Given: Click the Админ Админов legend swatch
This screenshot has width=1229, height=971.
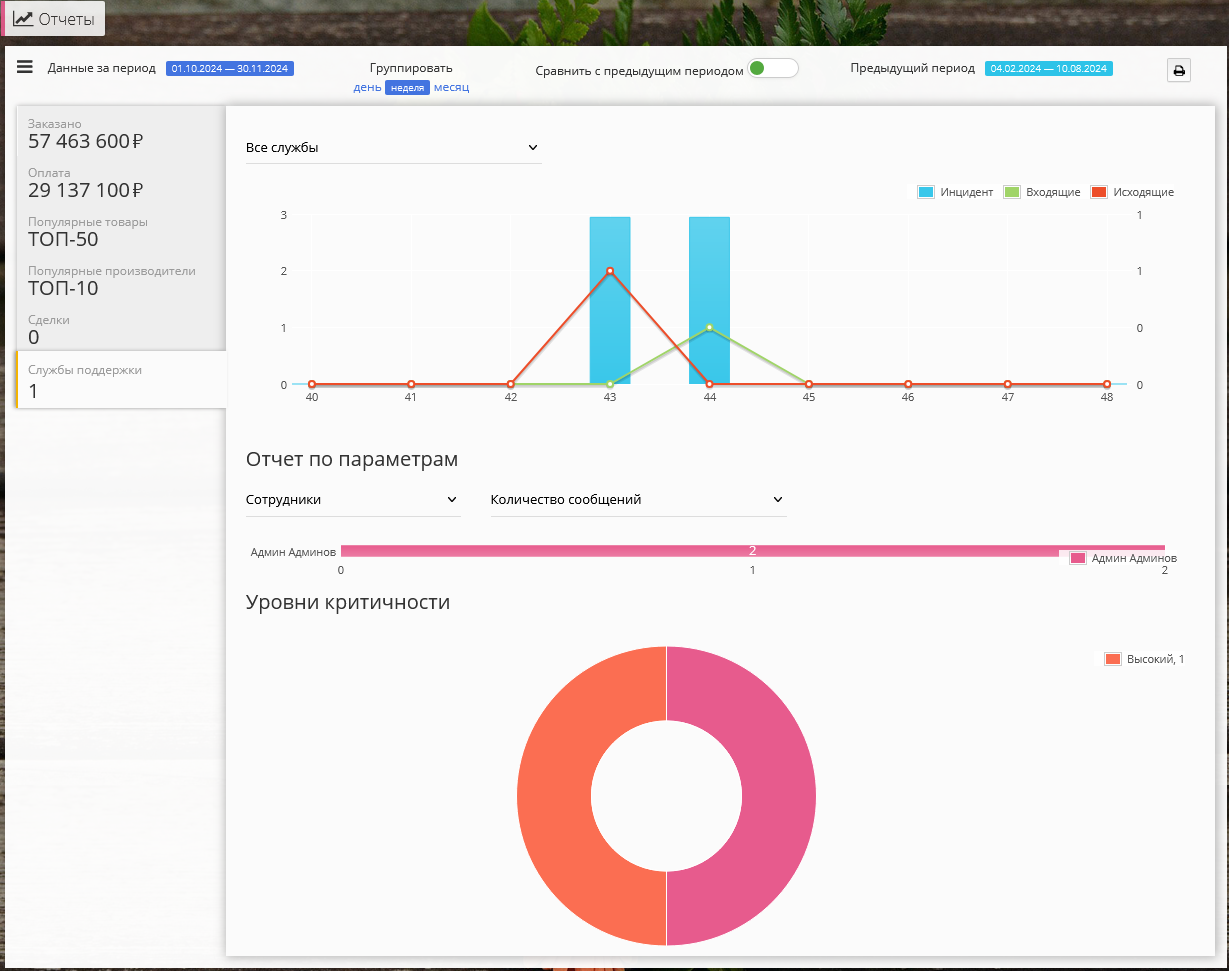Looking at the screenshot, I should (1078, 558).
